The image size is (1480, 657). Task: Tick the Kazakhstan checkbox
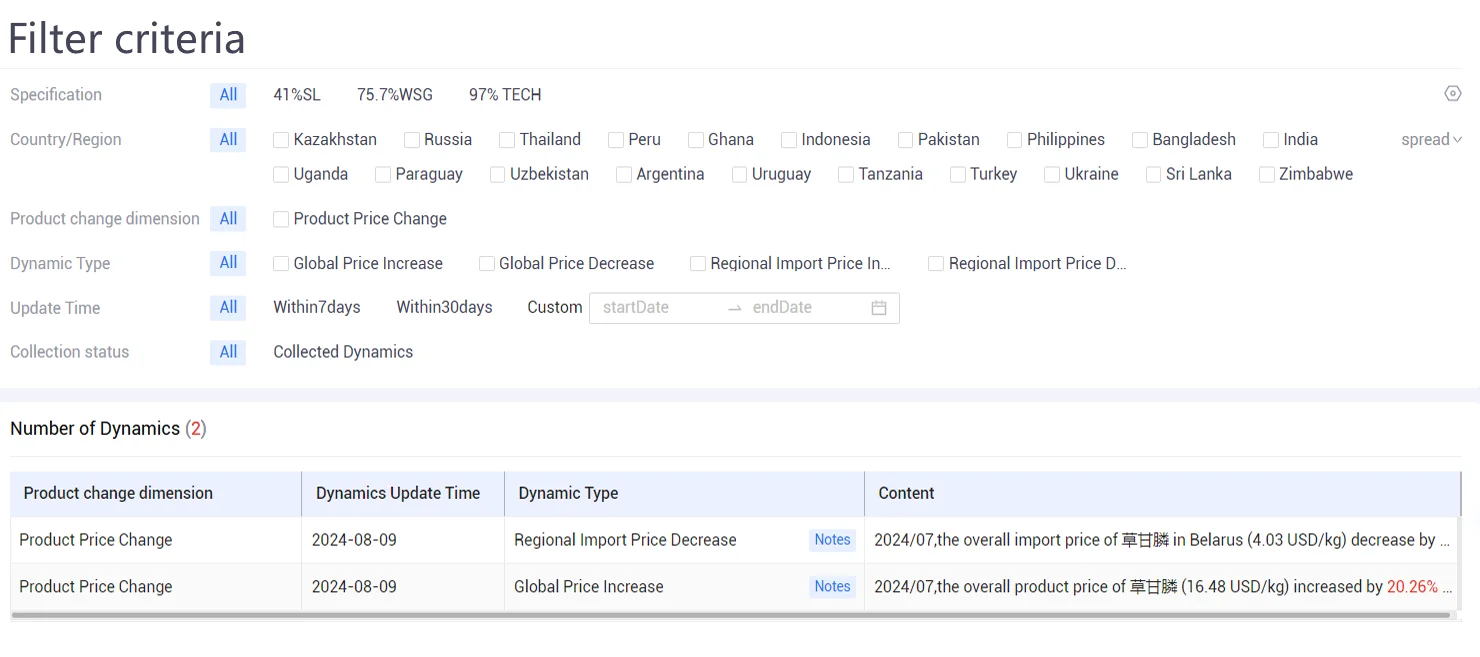pos(281,140)
